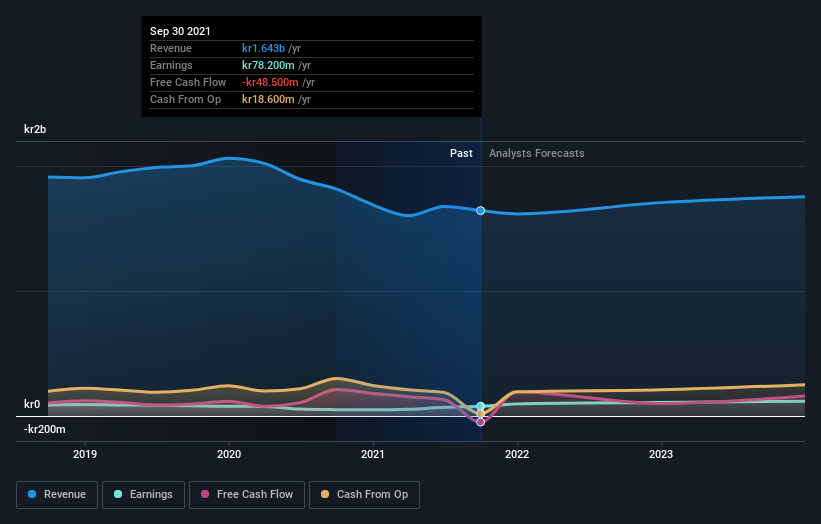Select the 2021 x-axis label

coord(373,454)
